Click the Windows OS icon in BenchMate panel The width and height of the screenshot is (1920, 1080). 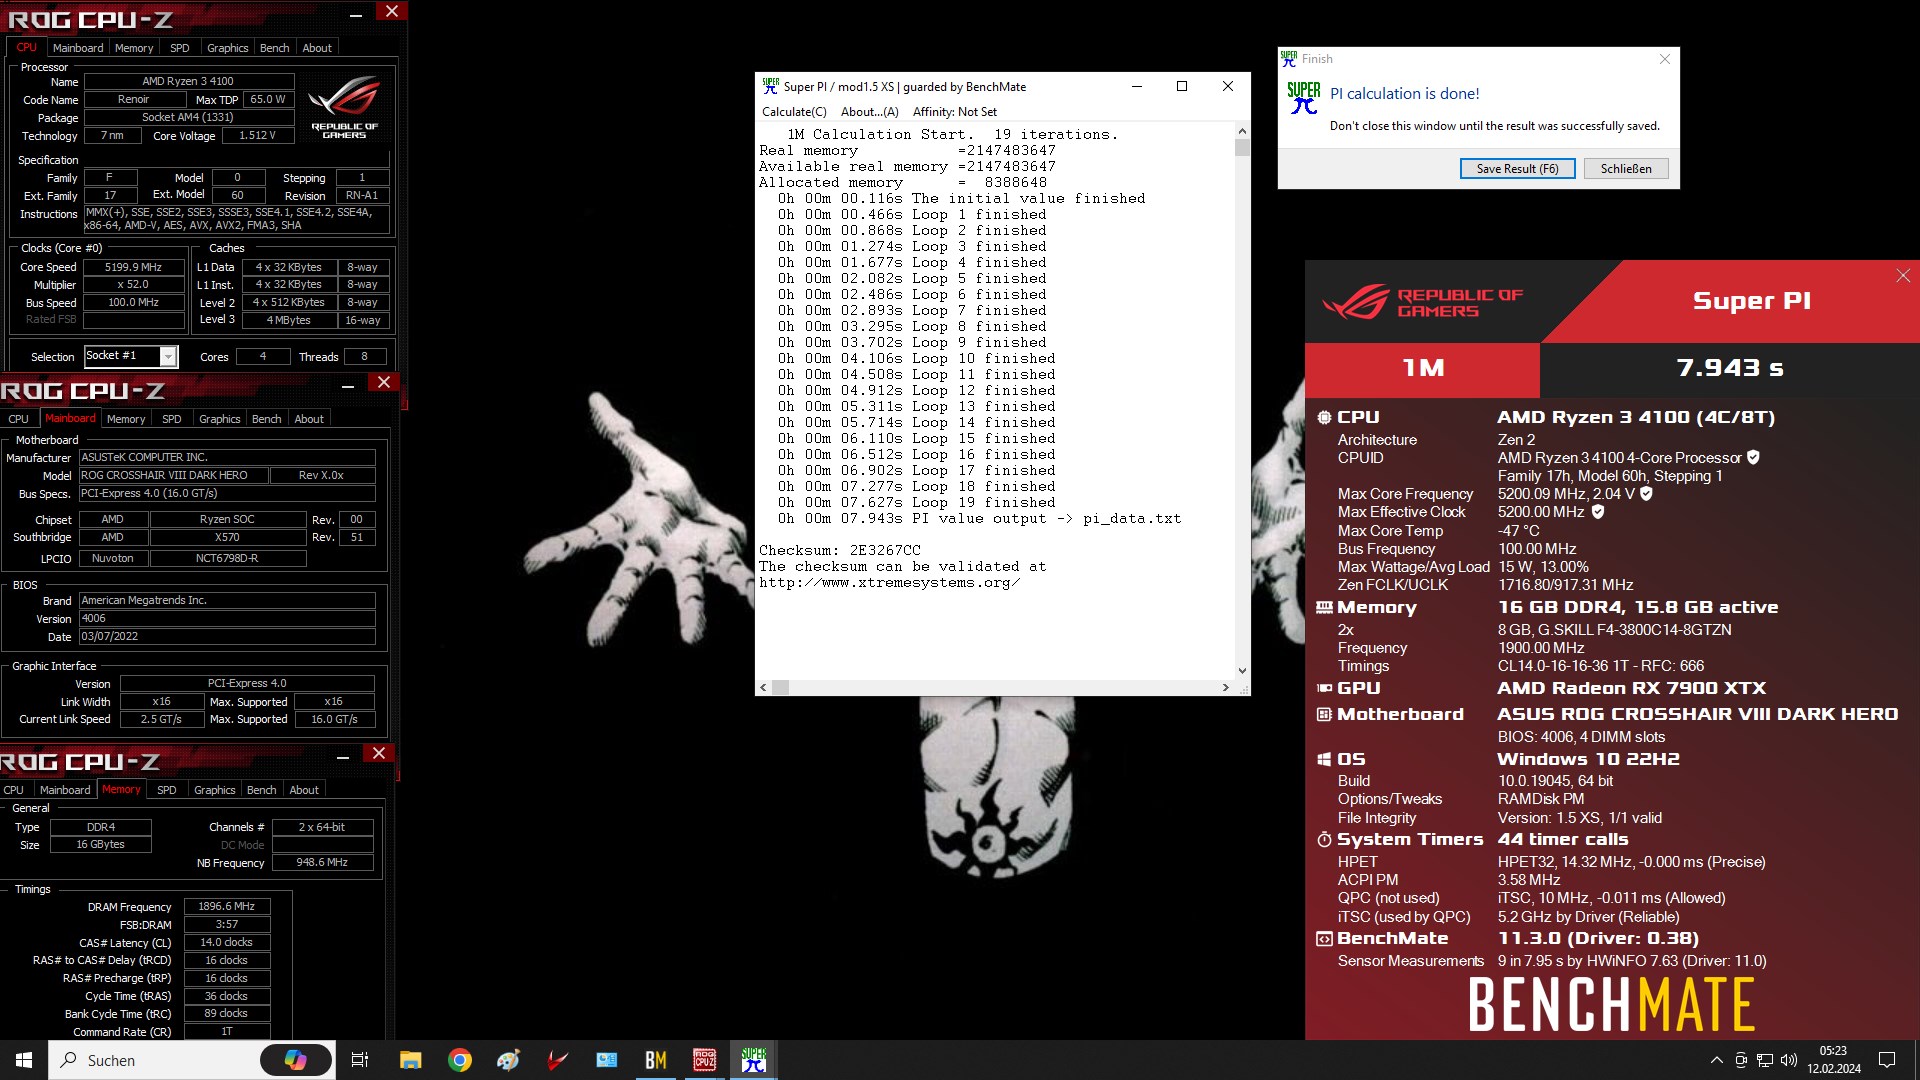click(x=1324, y=759)
